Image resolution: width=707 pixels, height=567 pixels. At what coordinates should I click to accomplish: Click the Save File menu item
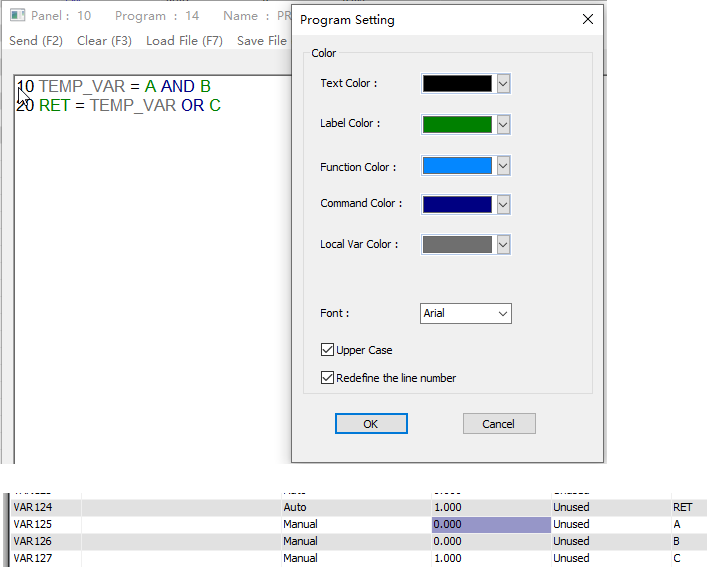click(262, 41)
